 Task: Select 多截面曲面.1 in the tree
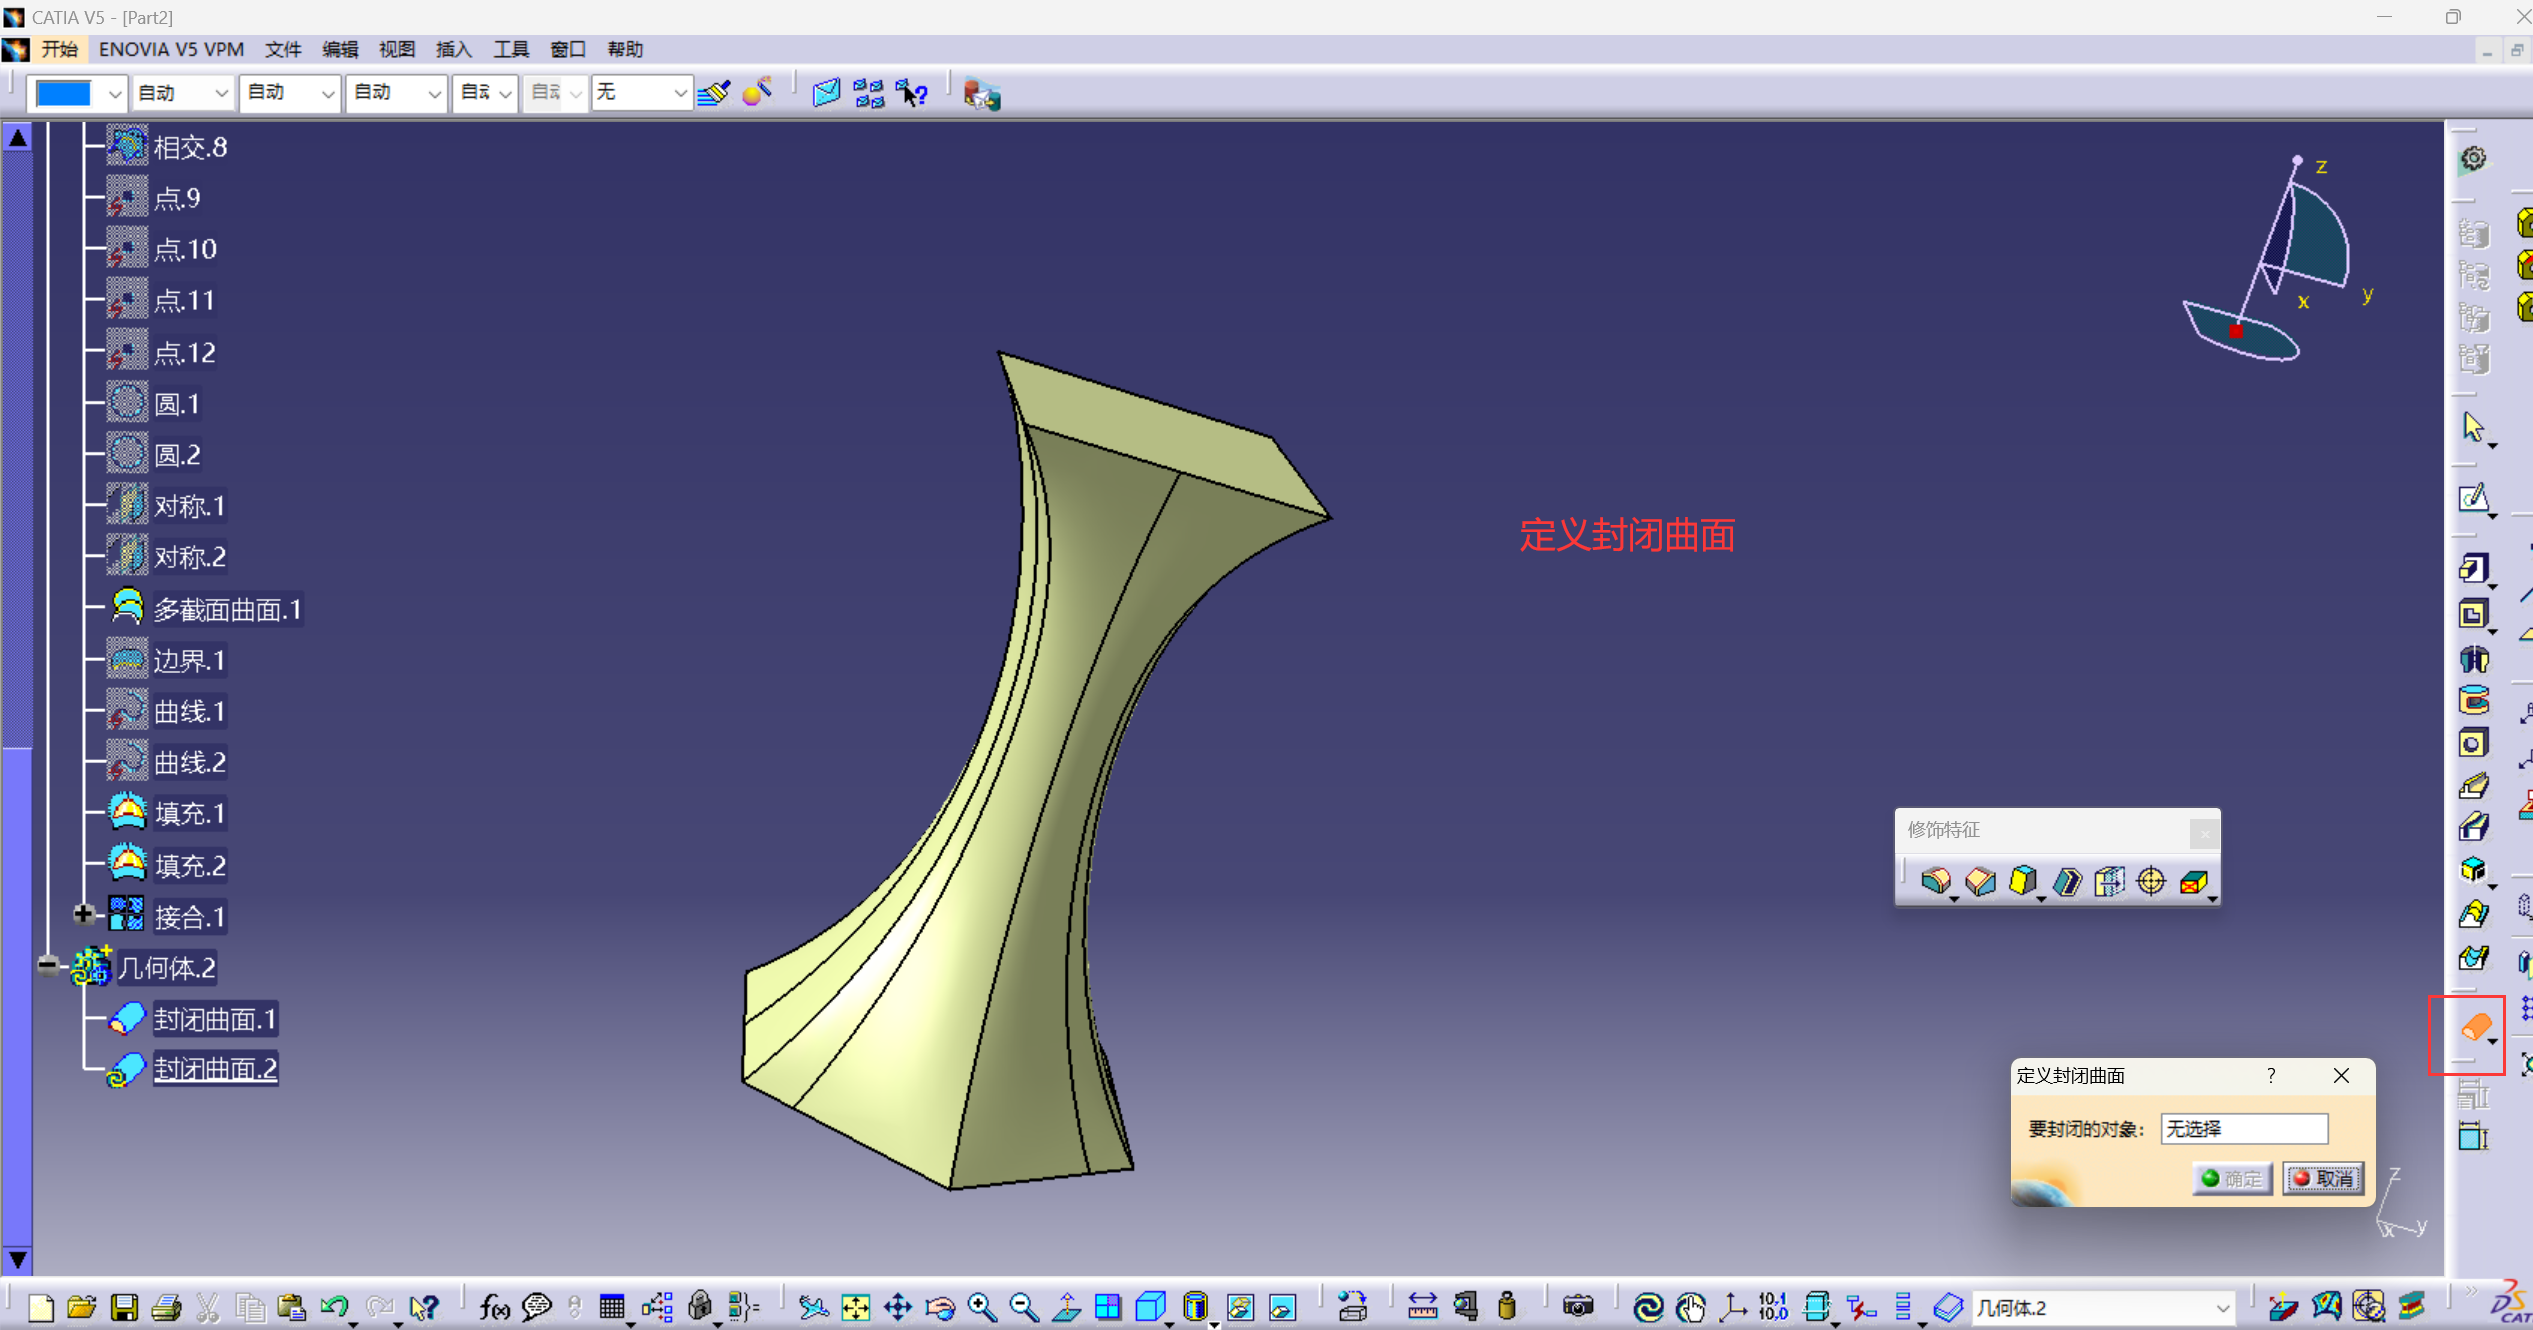point(227,609)
